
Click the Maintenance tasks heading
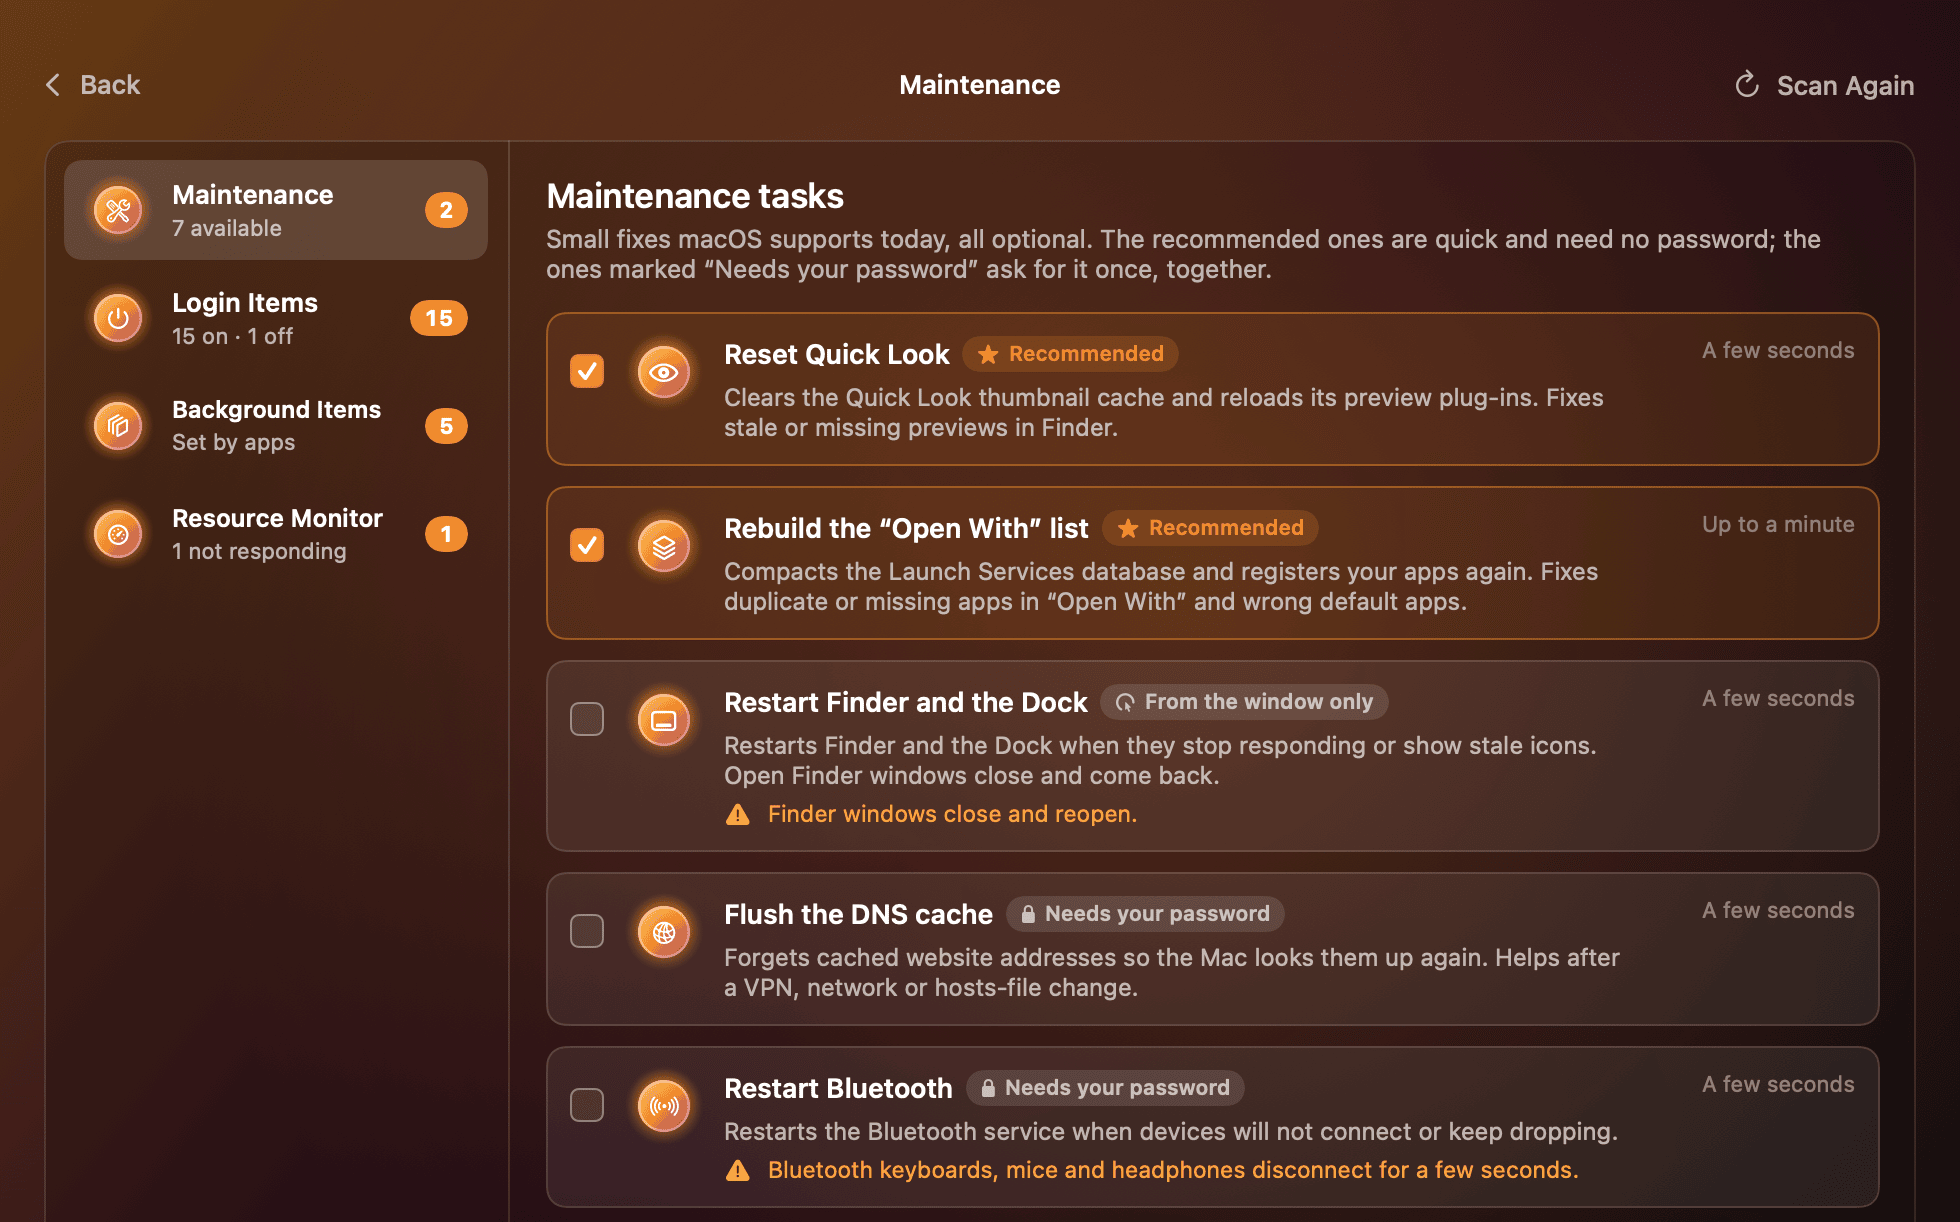click(695, 196)
